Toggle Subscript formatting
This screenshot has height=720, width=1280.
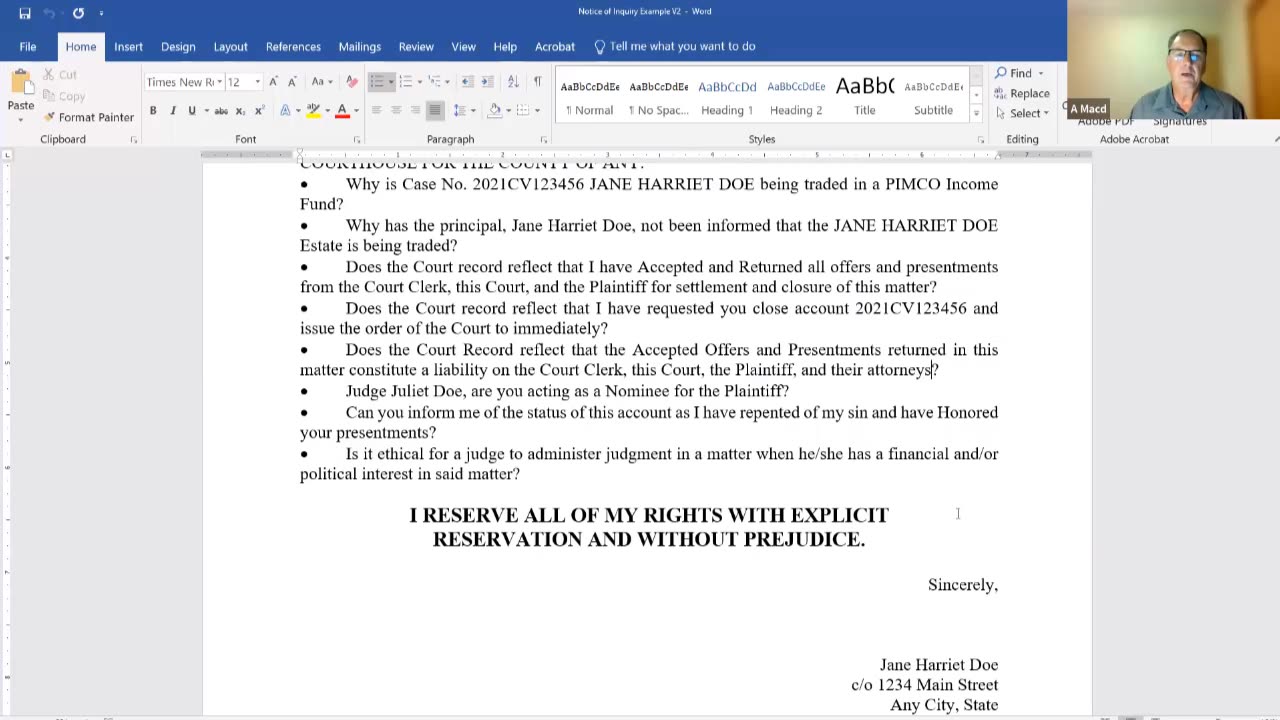(241, 110)
